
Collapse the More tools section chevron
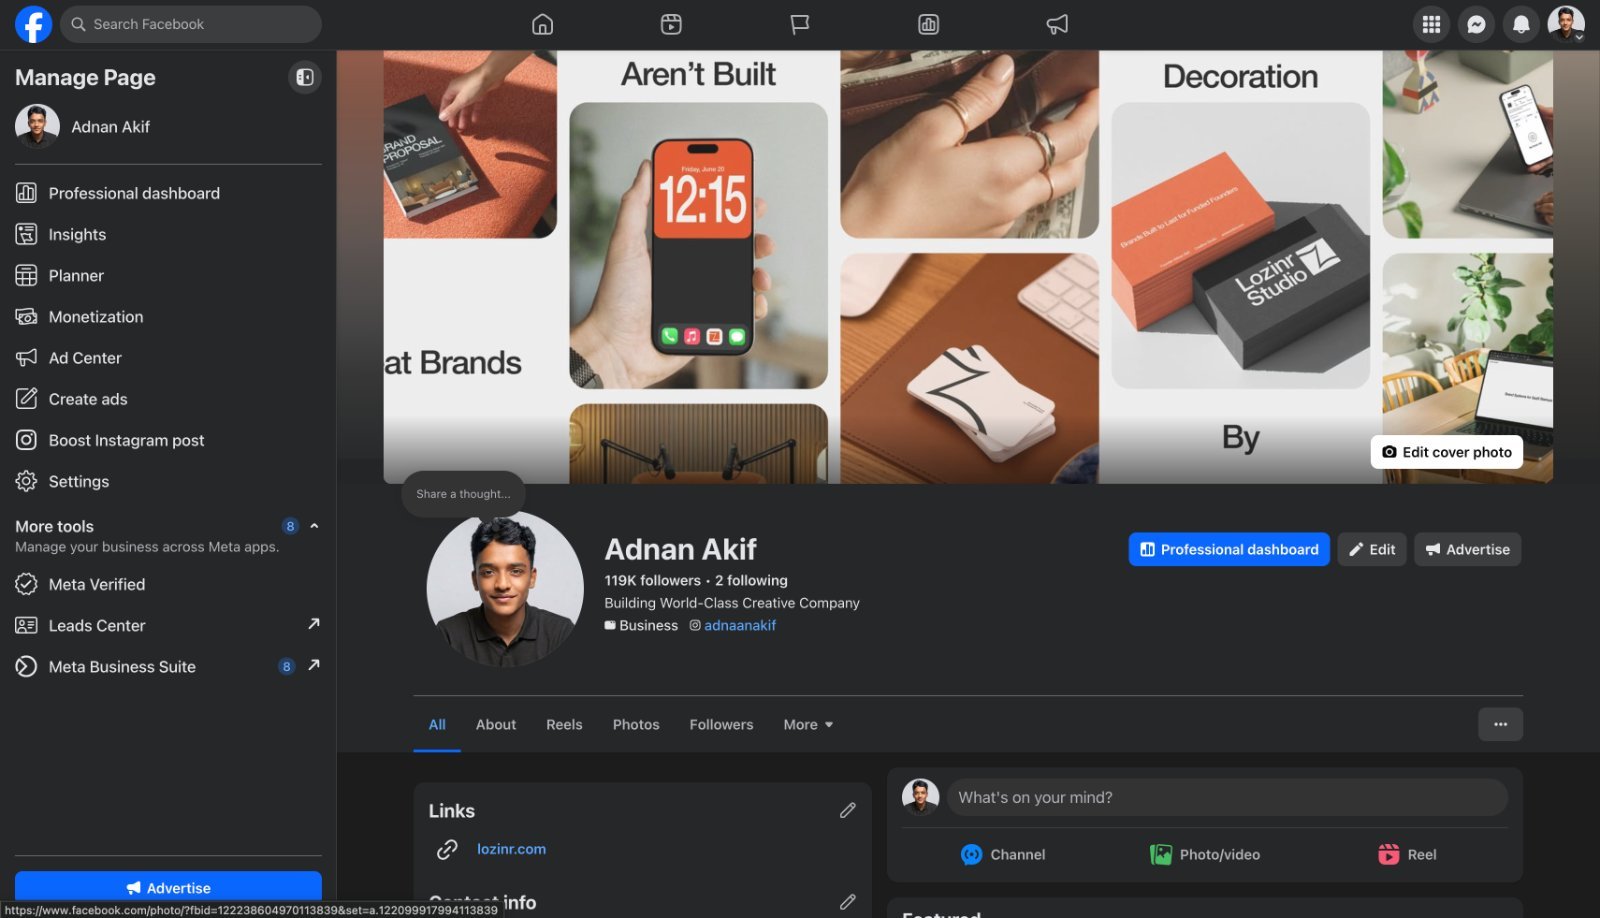coord(314,526)
